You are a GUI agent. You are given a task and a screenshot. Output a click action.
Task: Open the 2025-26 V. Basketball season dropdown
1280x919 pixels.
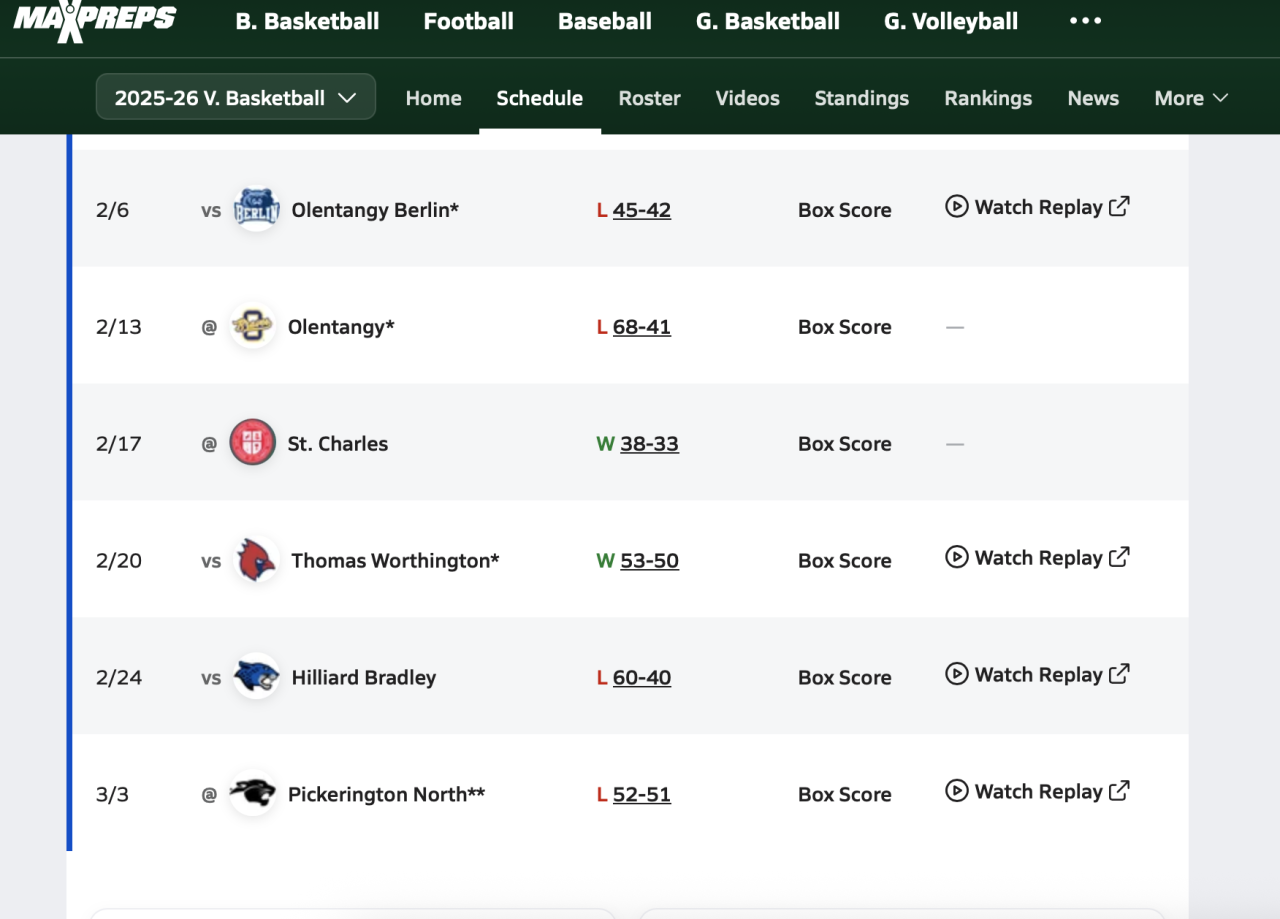[x=236, y=97]
